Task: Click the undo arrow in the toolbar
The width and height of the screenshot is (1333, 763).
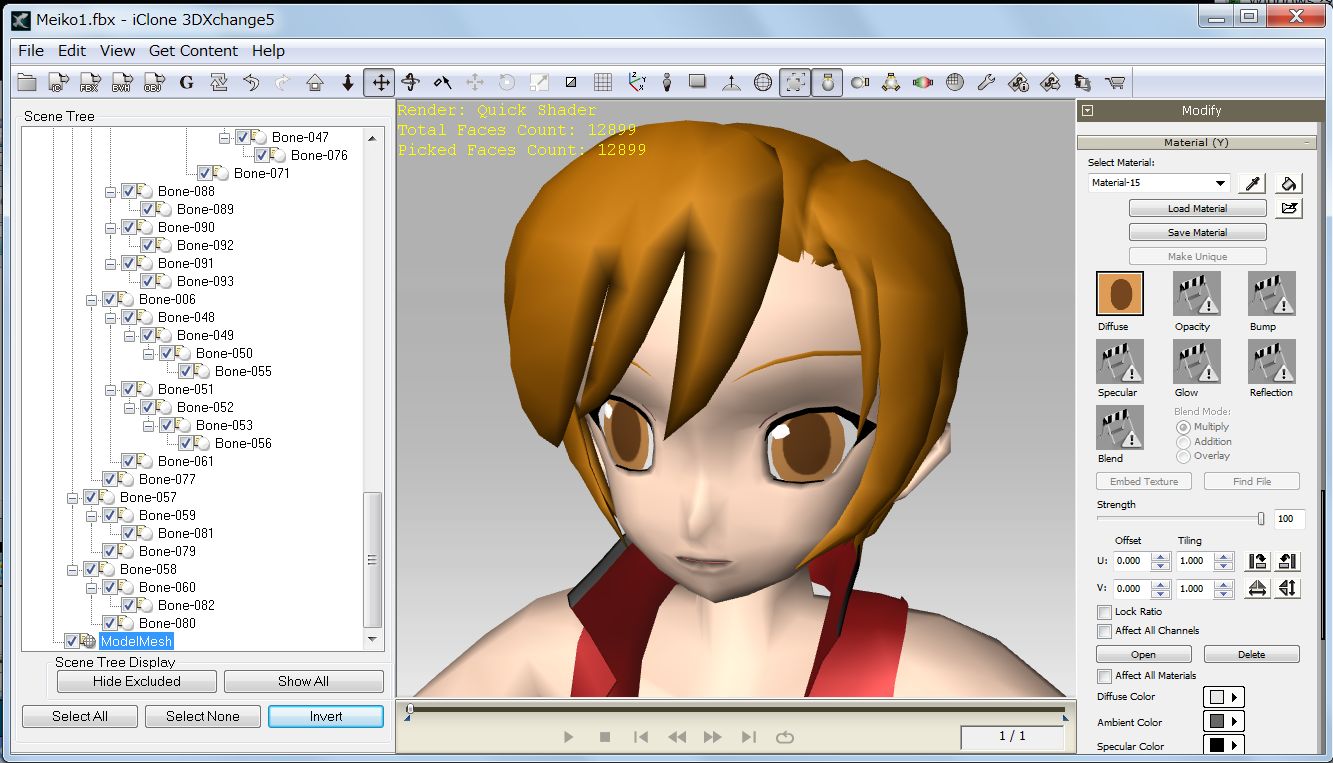Action: 251,82
